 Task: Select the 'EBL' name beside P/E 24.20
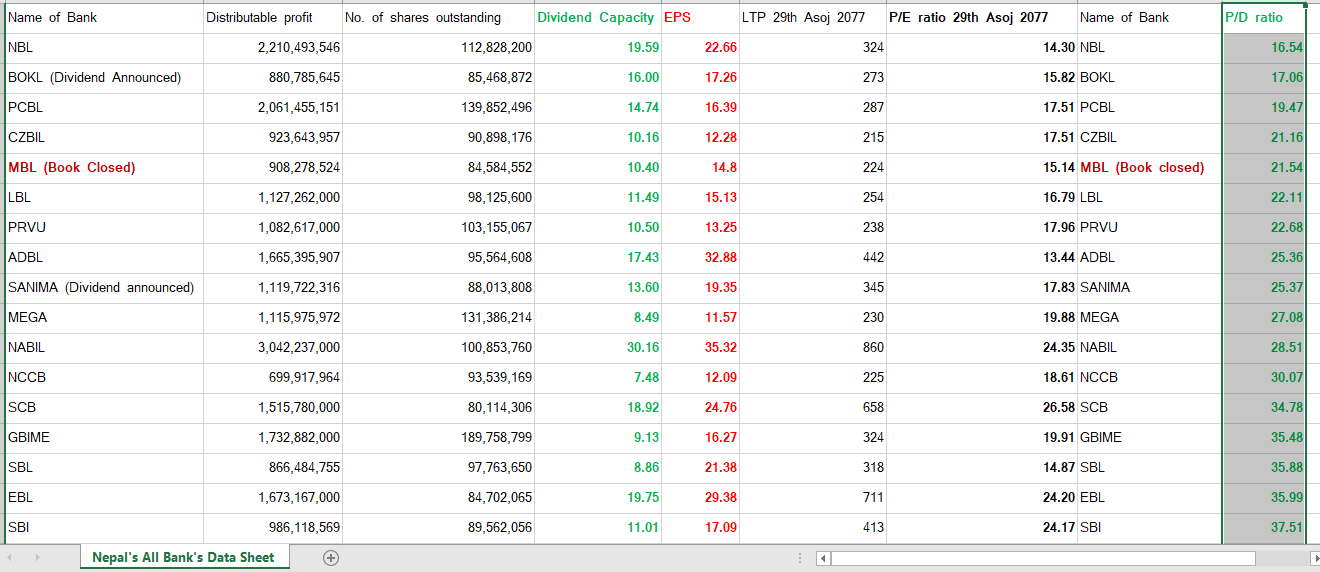(x=1150, y=497)
